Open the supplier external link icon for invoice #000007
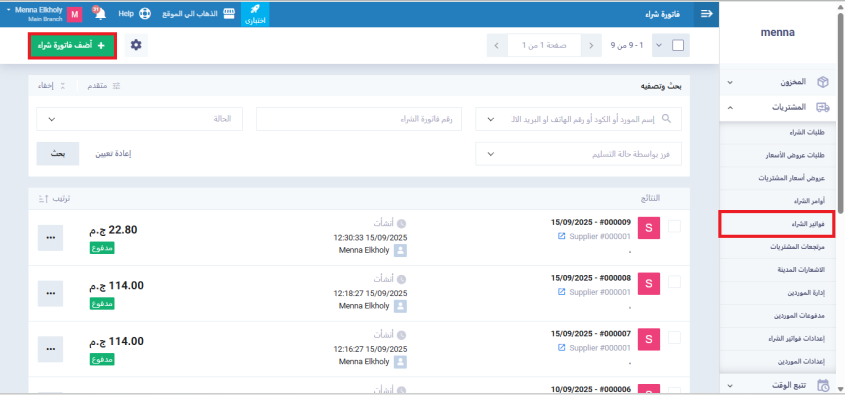845x395 pixels. pos(561,348)
